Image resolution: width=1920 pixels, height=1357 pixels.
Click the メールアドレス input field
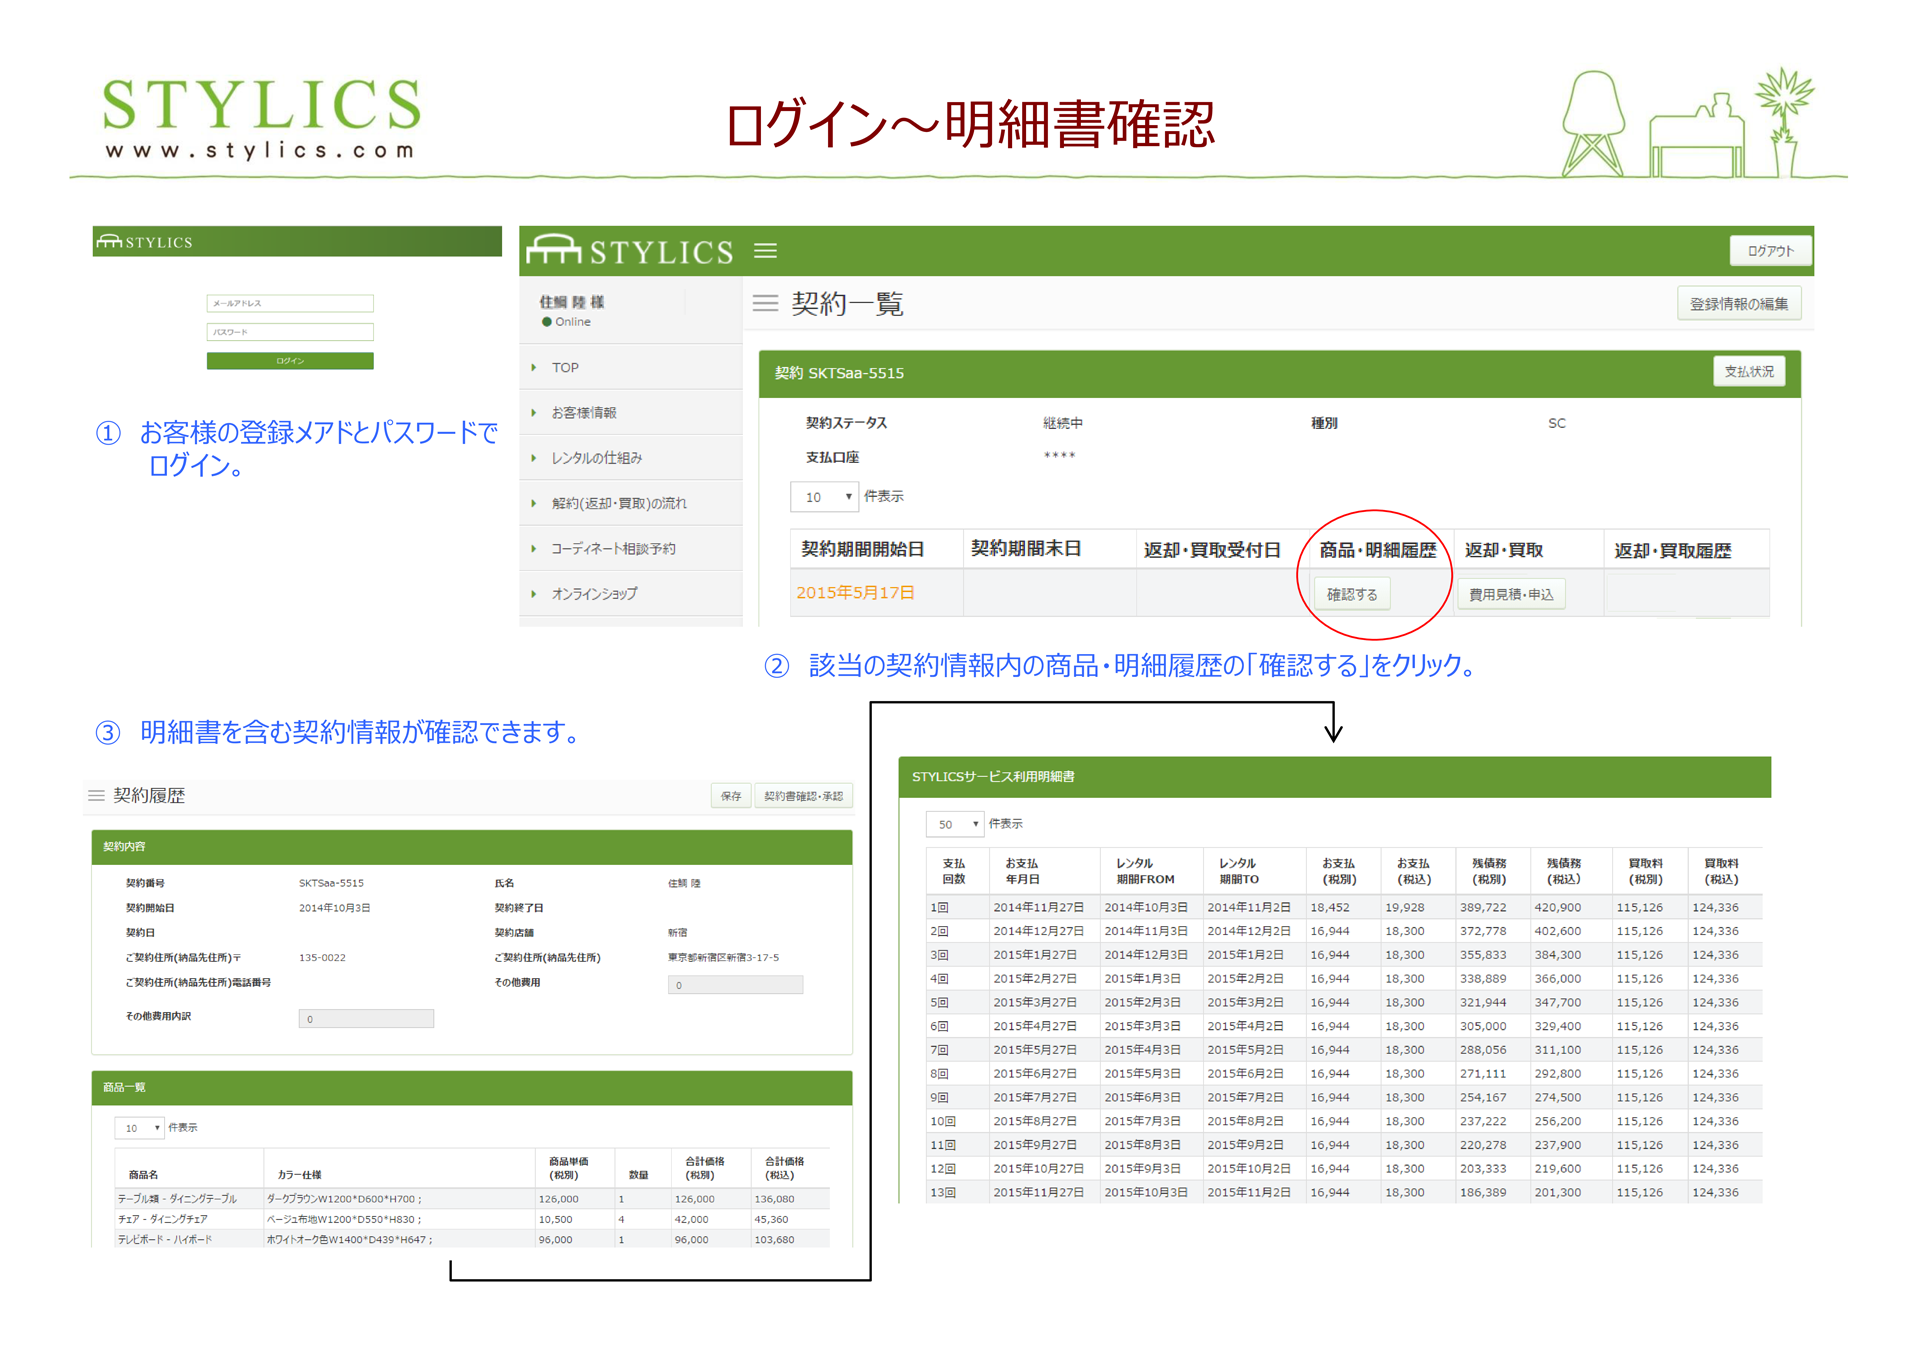point(290,303)
